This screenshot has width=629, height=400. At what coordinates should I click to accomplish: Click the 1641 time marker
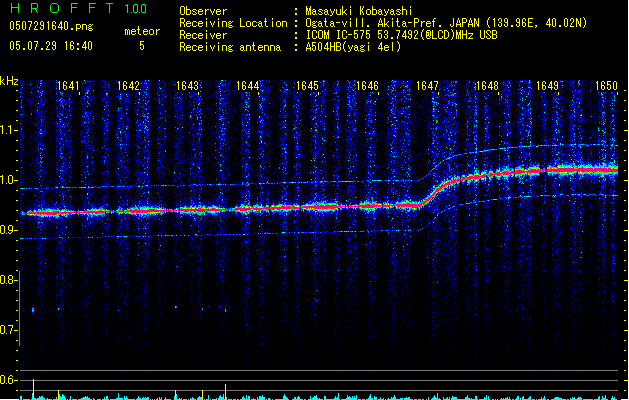pos(69,87)
